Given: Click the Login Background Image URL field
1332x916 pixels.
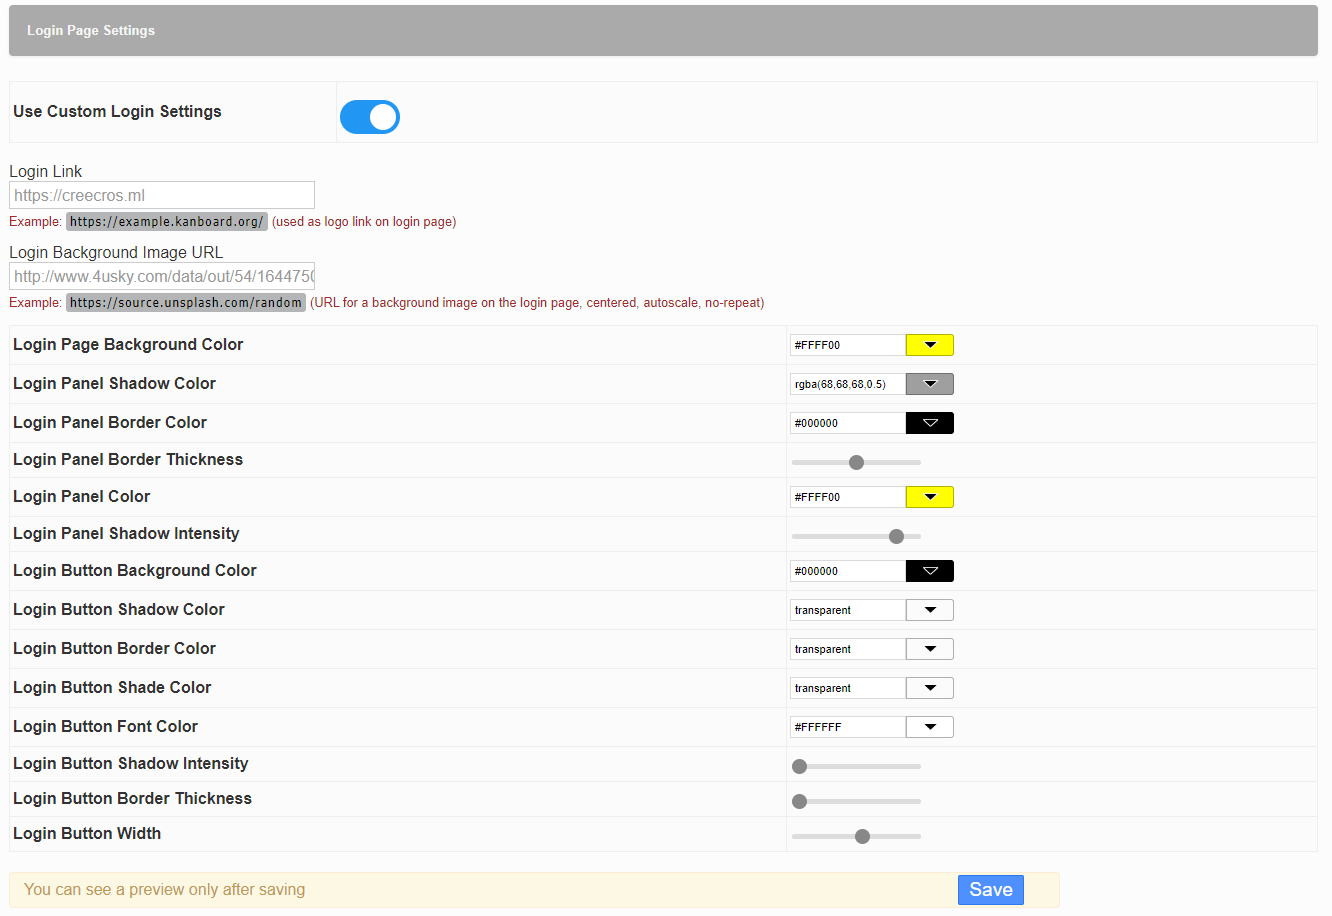Looking at the screenshot, I should [162, 276].
